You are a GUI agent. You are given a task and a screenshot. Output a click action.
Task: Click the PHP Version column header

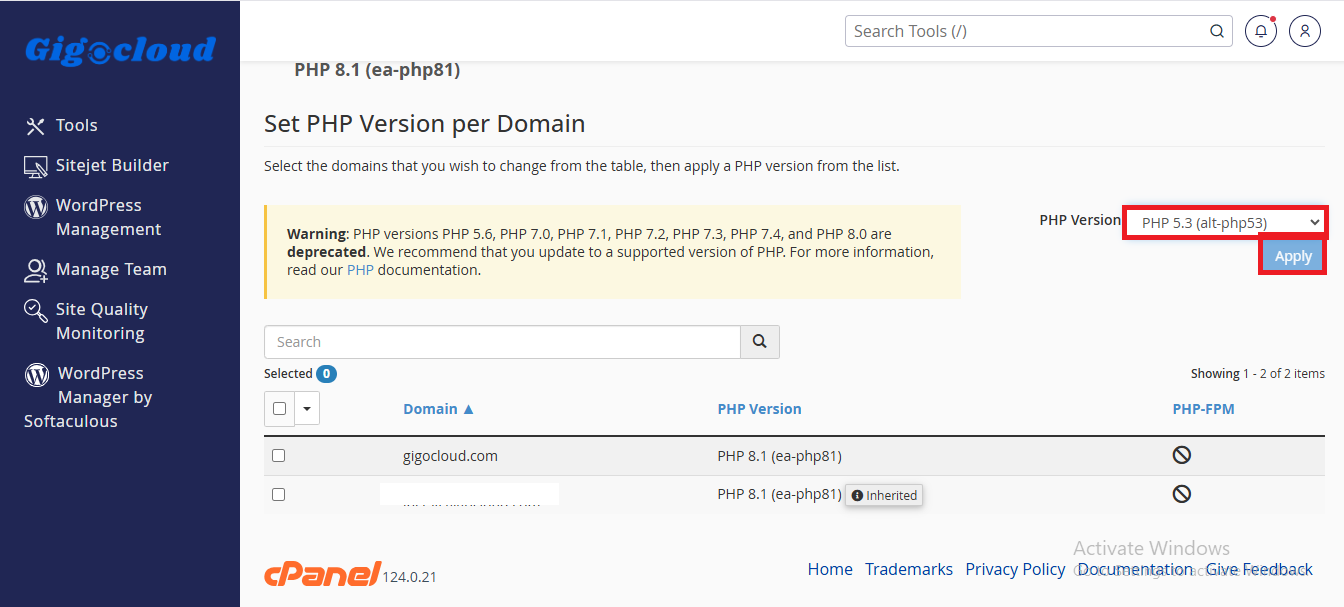click(759, 409)
